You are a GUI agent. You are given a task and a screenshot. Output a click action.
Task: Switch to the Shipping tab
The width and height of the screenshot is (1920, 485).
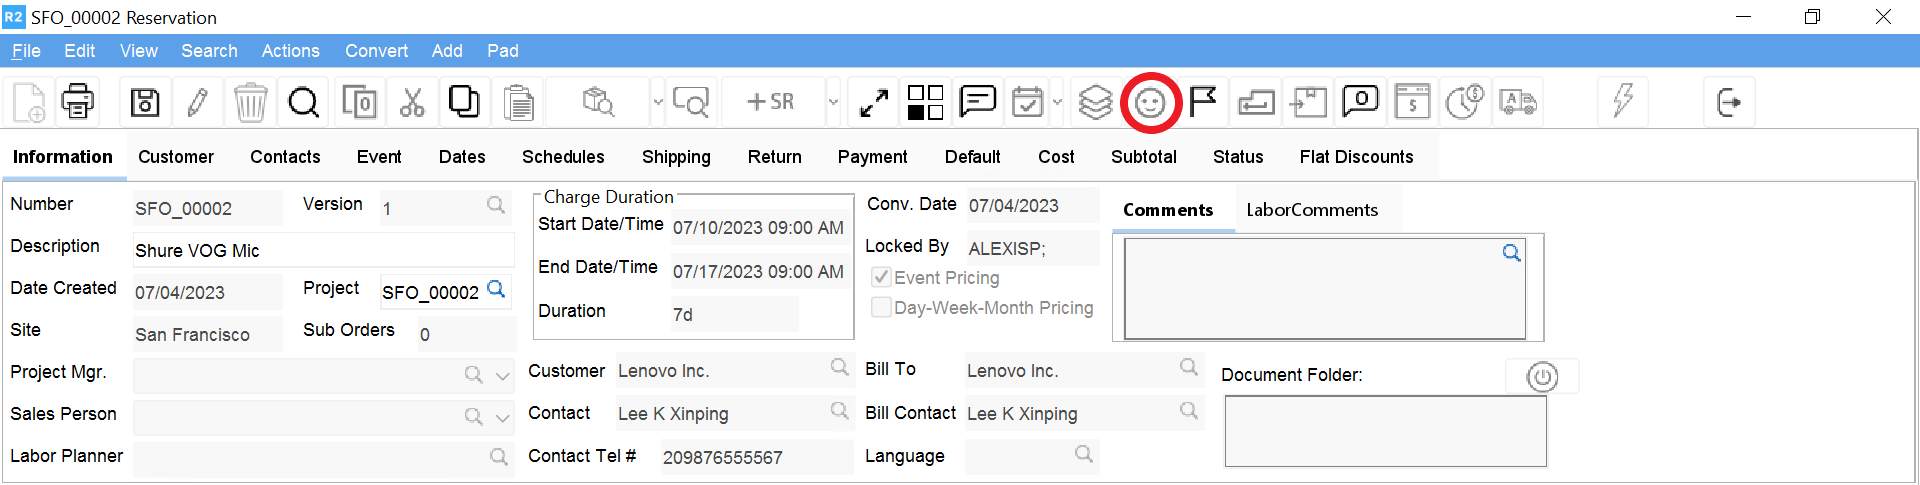(676, 157)
